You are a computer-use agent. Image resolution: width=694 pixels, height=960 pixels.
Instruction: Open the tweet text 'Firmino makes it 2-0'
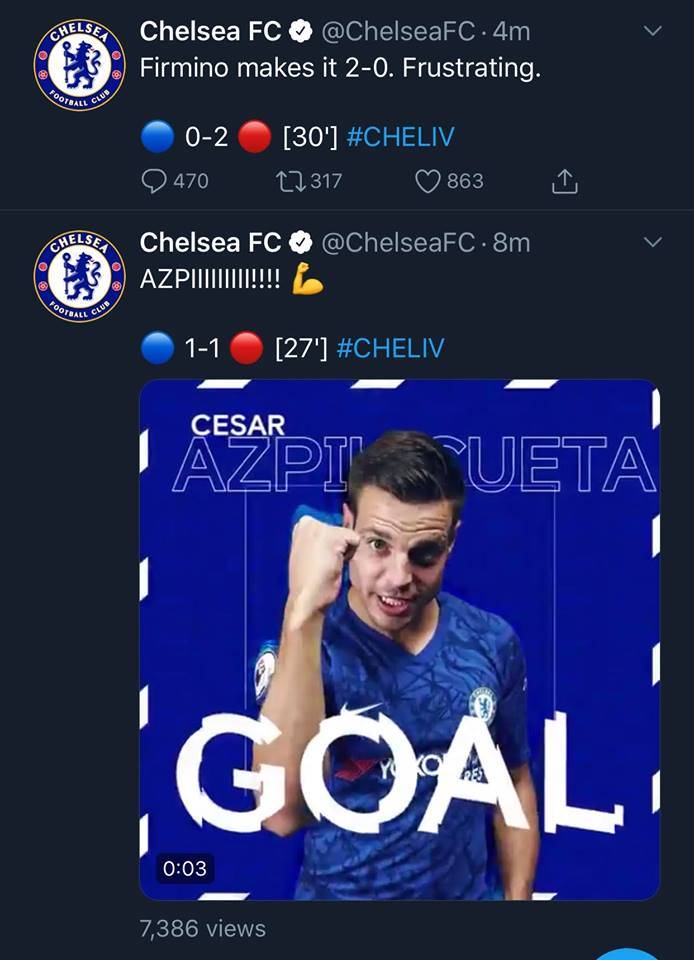[340, 71]
